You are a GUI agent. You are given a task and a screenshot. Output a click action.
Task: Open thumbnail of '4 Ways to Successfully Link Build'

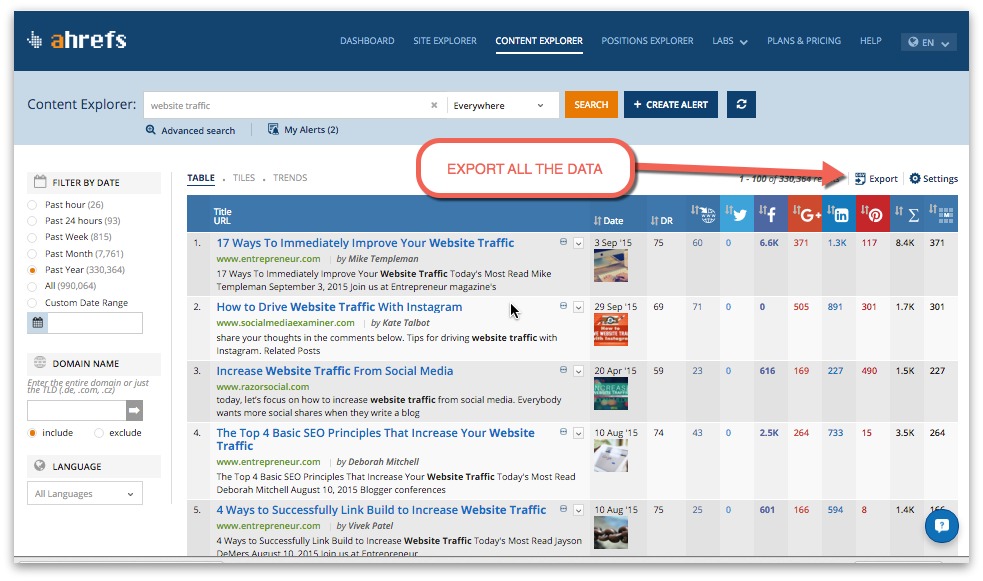[x=611, y=533]
